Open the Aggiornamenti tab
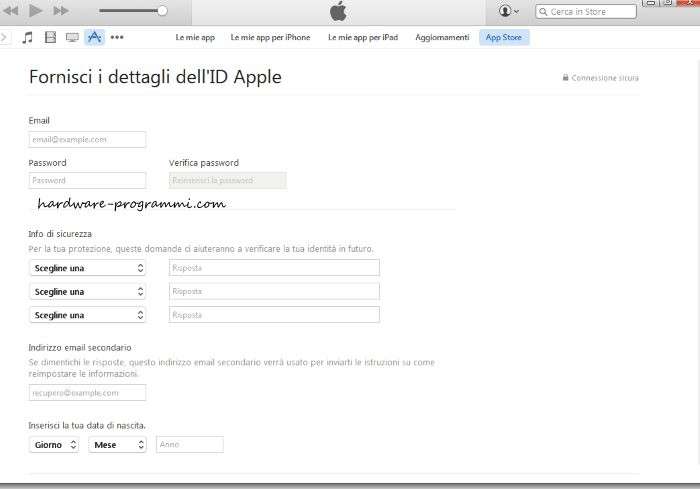 coord(442,38)
